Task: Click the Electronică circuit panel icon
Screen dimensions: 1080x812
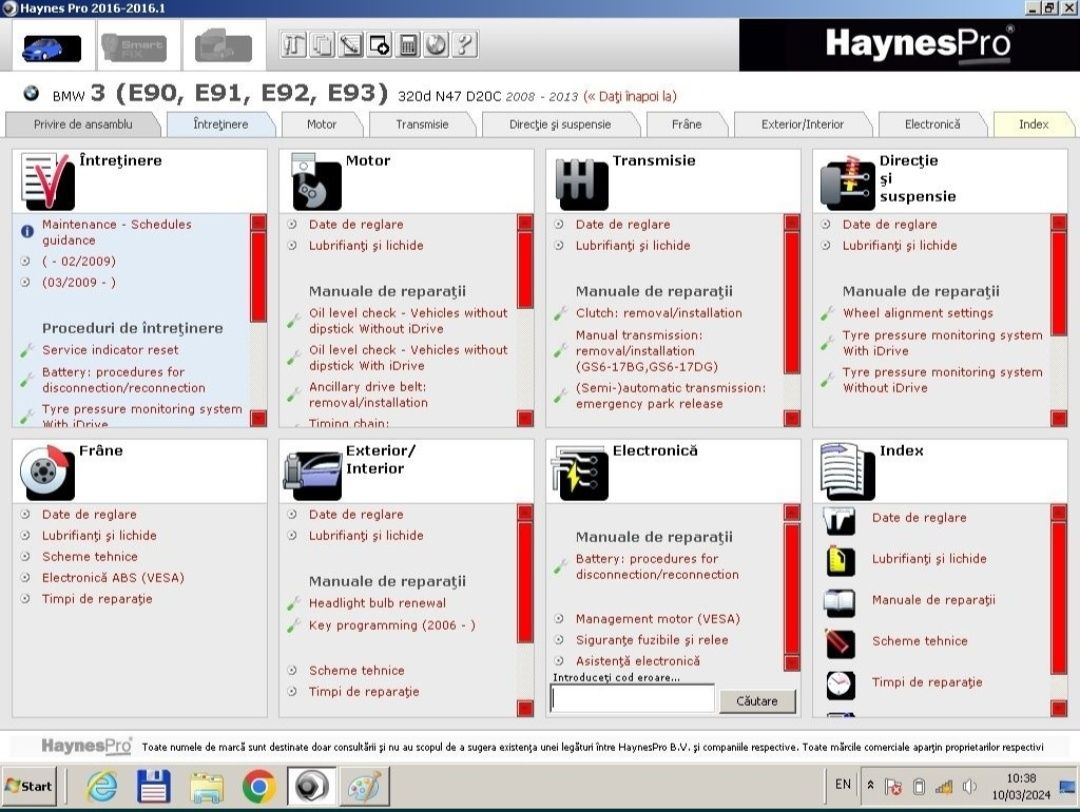Action: tap(580, 473)
